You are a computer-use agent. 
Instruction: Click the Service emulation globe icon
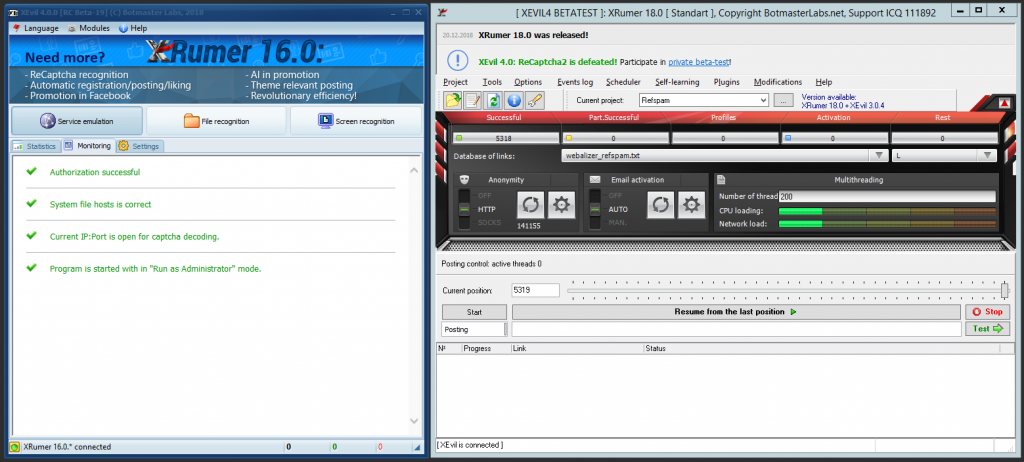point(48,121)
